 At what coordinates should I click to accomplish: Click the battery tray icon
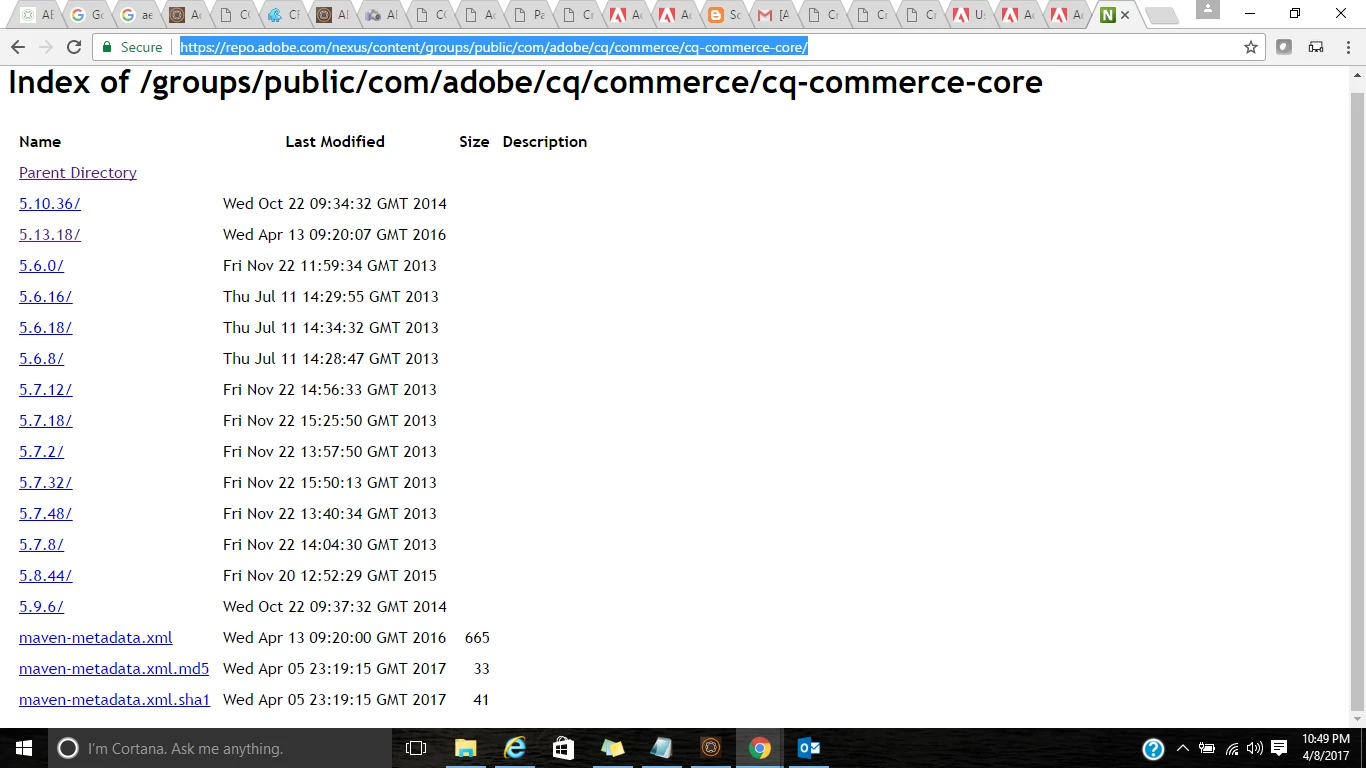pos(1208,748)
